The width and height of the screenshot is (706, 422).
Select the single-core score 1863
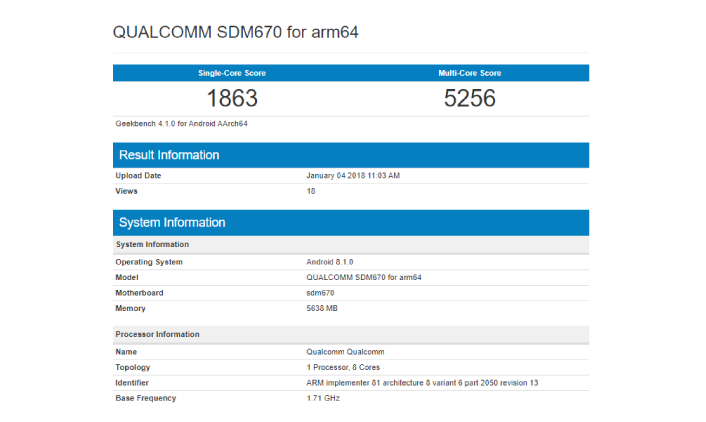tap(232, 98)
